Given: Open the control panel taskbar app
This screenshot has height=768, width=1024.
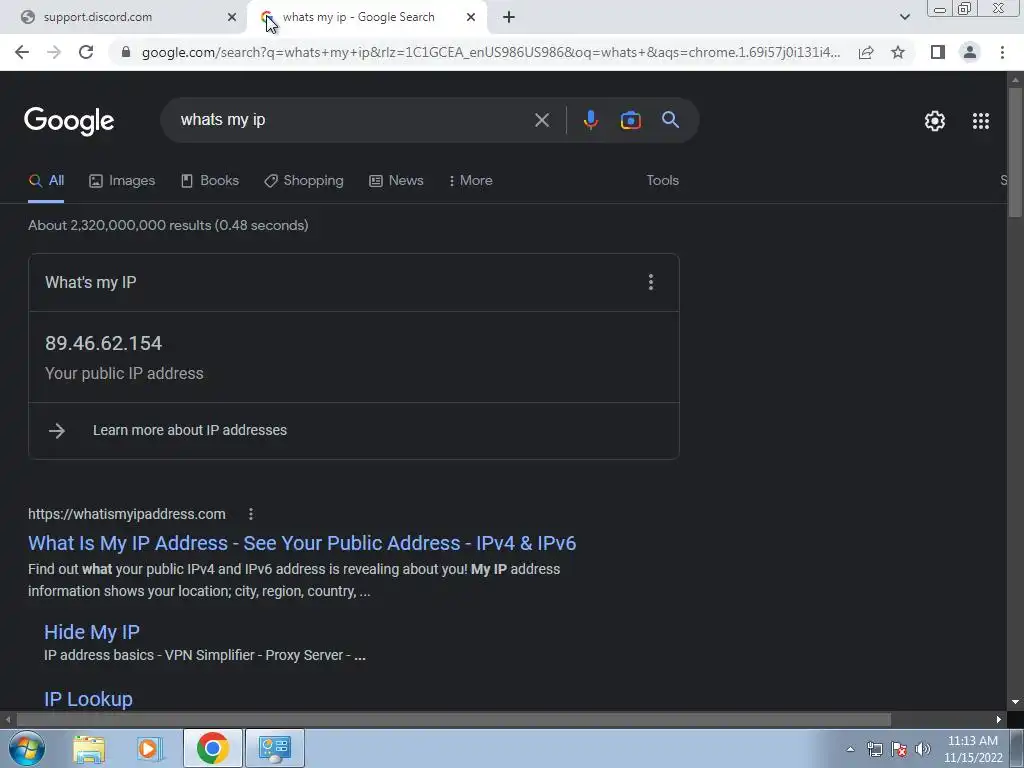Looking at the screenshot, I should (x=274, y=748).
